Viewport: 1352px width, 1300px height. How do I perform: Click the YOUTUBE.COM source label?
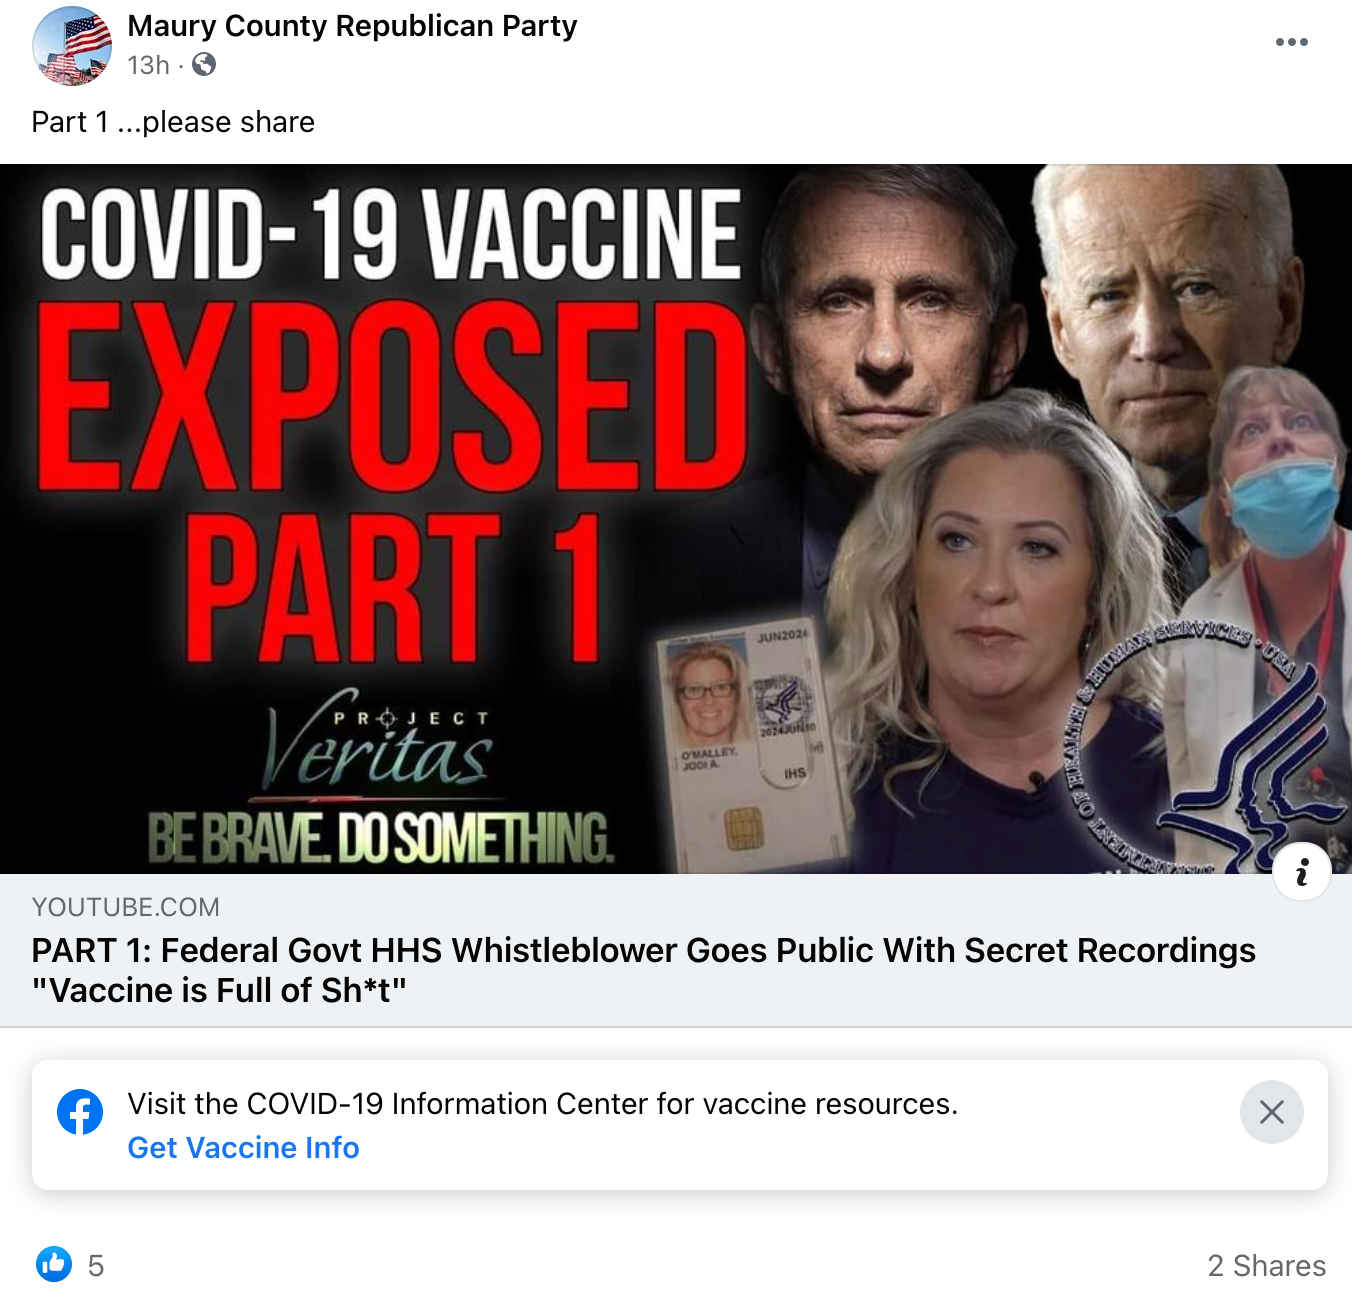(126, 907)
